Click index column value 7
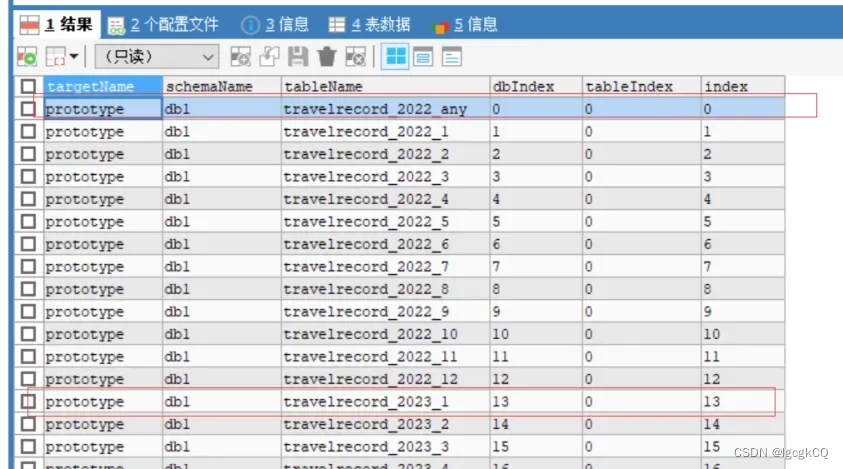843x469 pixels. [743, 267]
